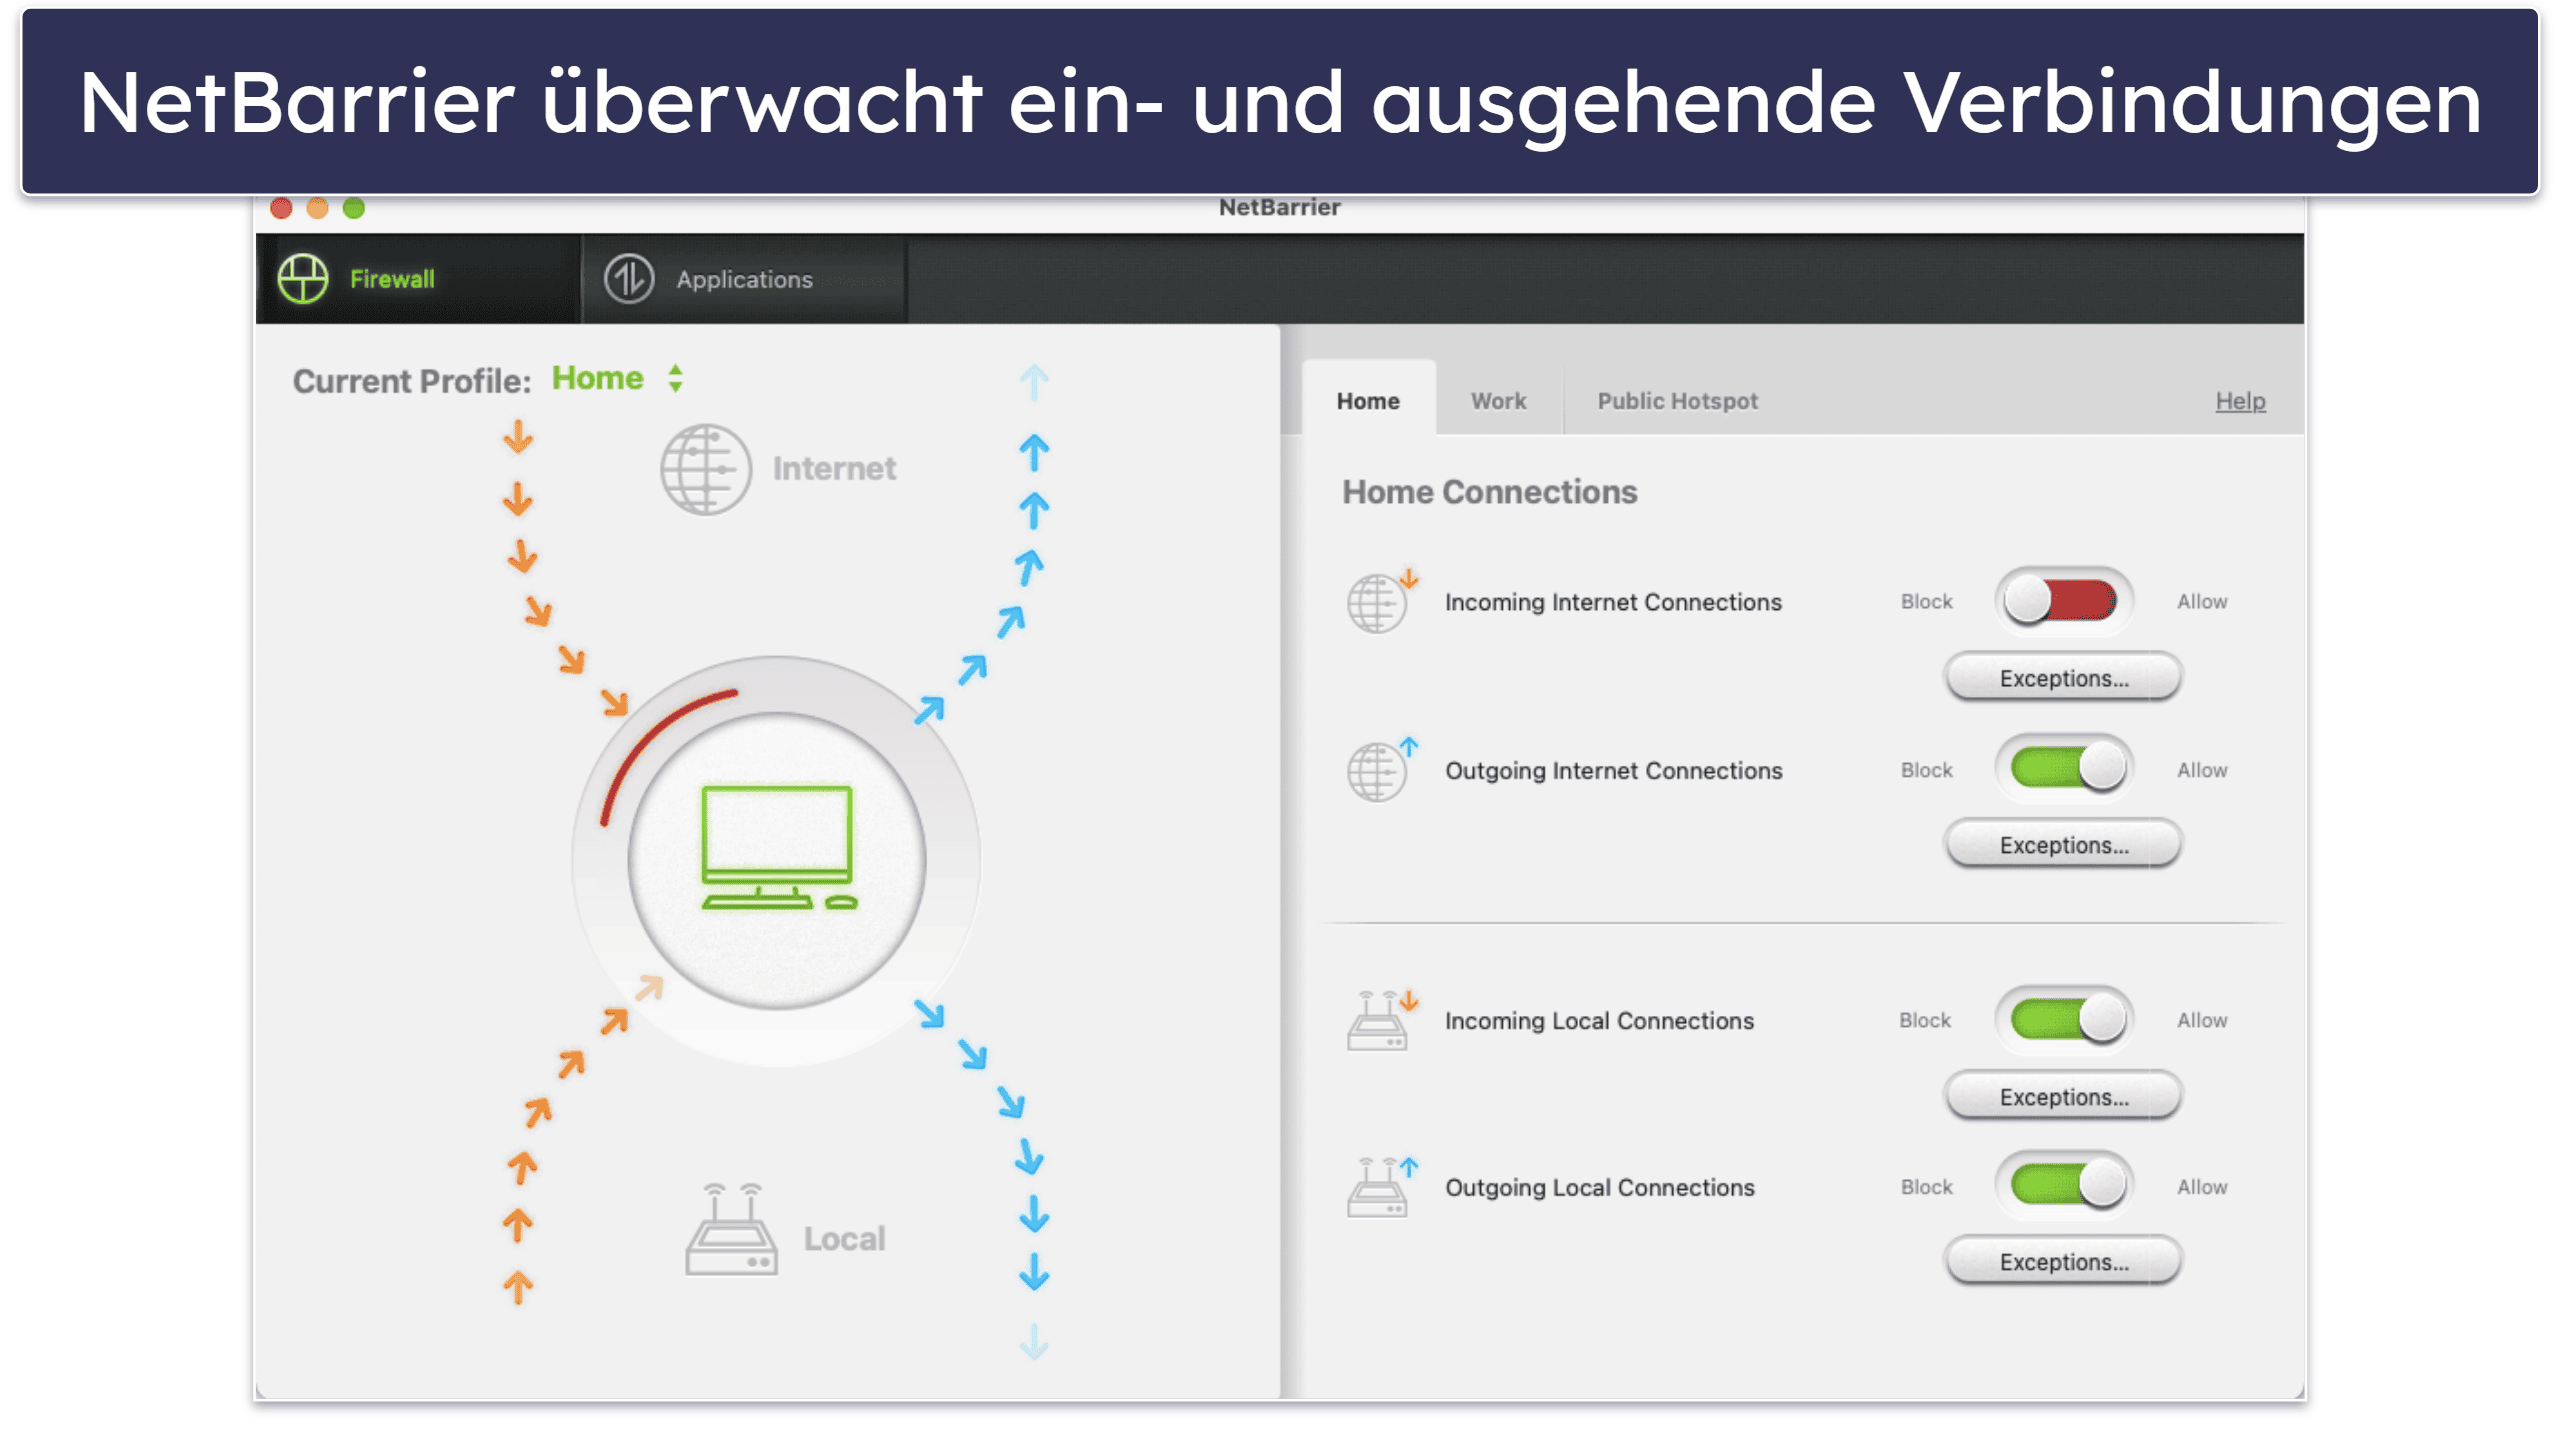The height and width of the screenshot is (1431, 2559).
Task: Click the Home Connections heading
Action: (x=1489, y=492)
